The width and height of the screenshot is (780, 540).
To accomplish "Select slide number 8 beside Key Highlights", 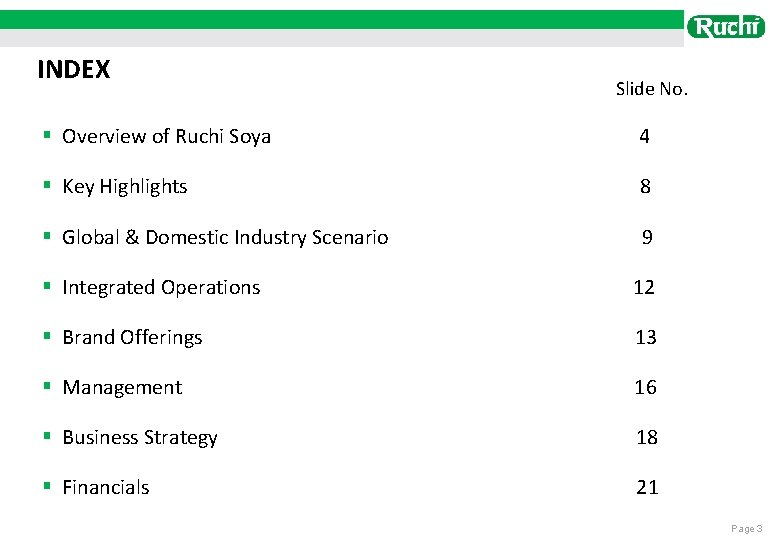I will [646, 187].
